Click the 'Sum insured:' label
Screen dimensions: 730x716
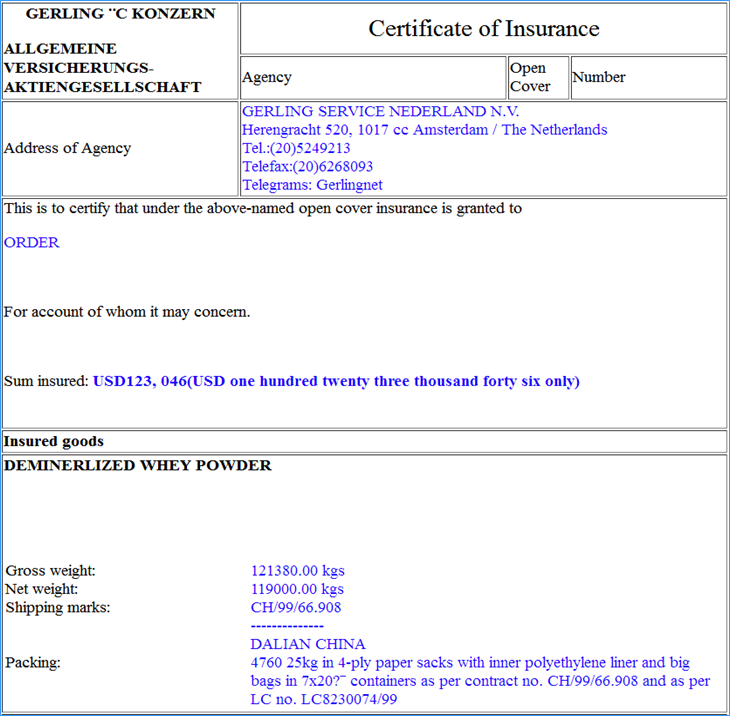pos(46,381)
